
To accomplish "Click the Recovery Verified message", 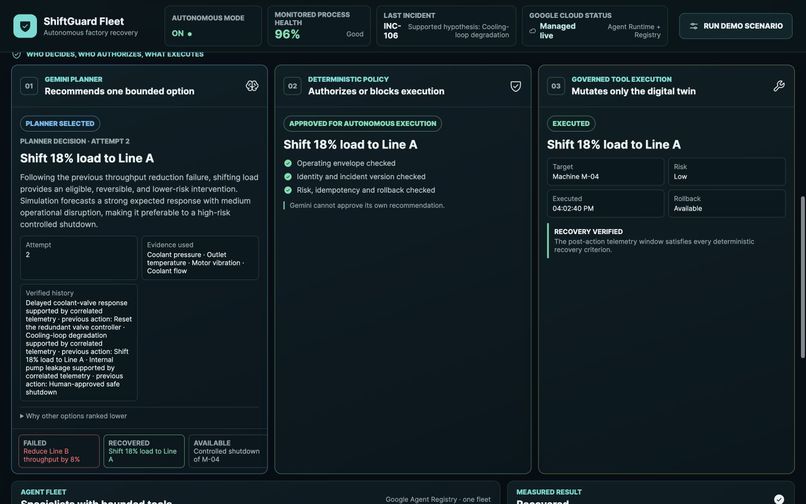I will pos(667,241).
